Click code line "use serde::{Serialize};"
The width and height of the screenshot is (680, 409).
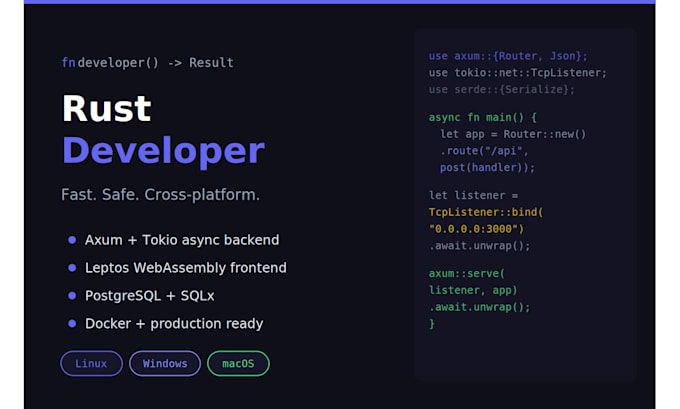pyautogui.click(x=501, y=90)
